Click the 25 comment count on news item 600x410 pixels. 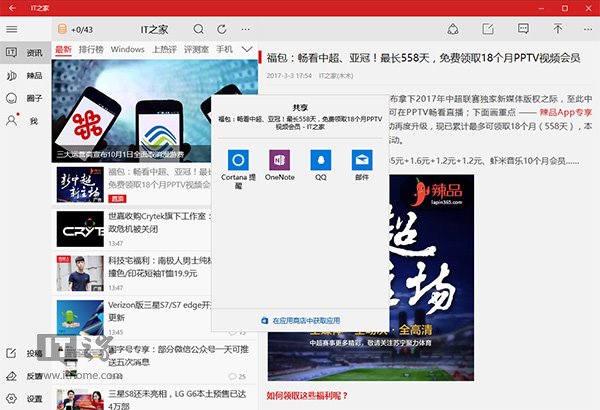click(x=237, y=377)
